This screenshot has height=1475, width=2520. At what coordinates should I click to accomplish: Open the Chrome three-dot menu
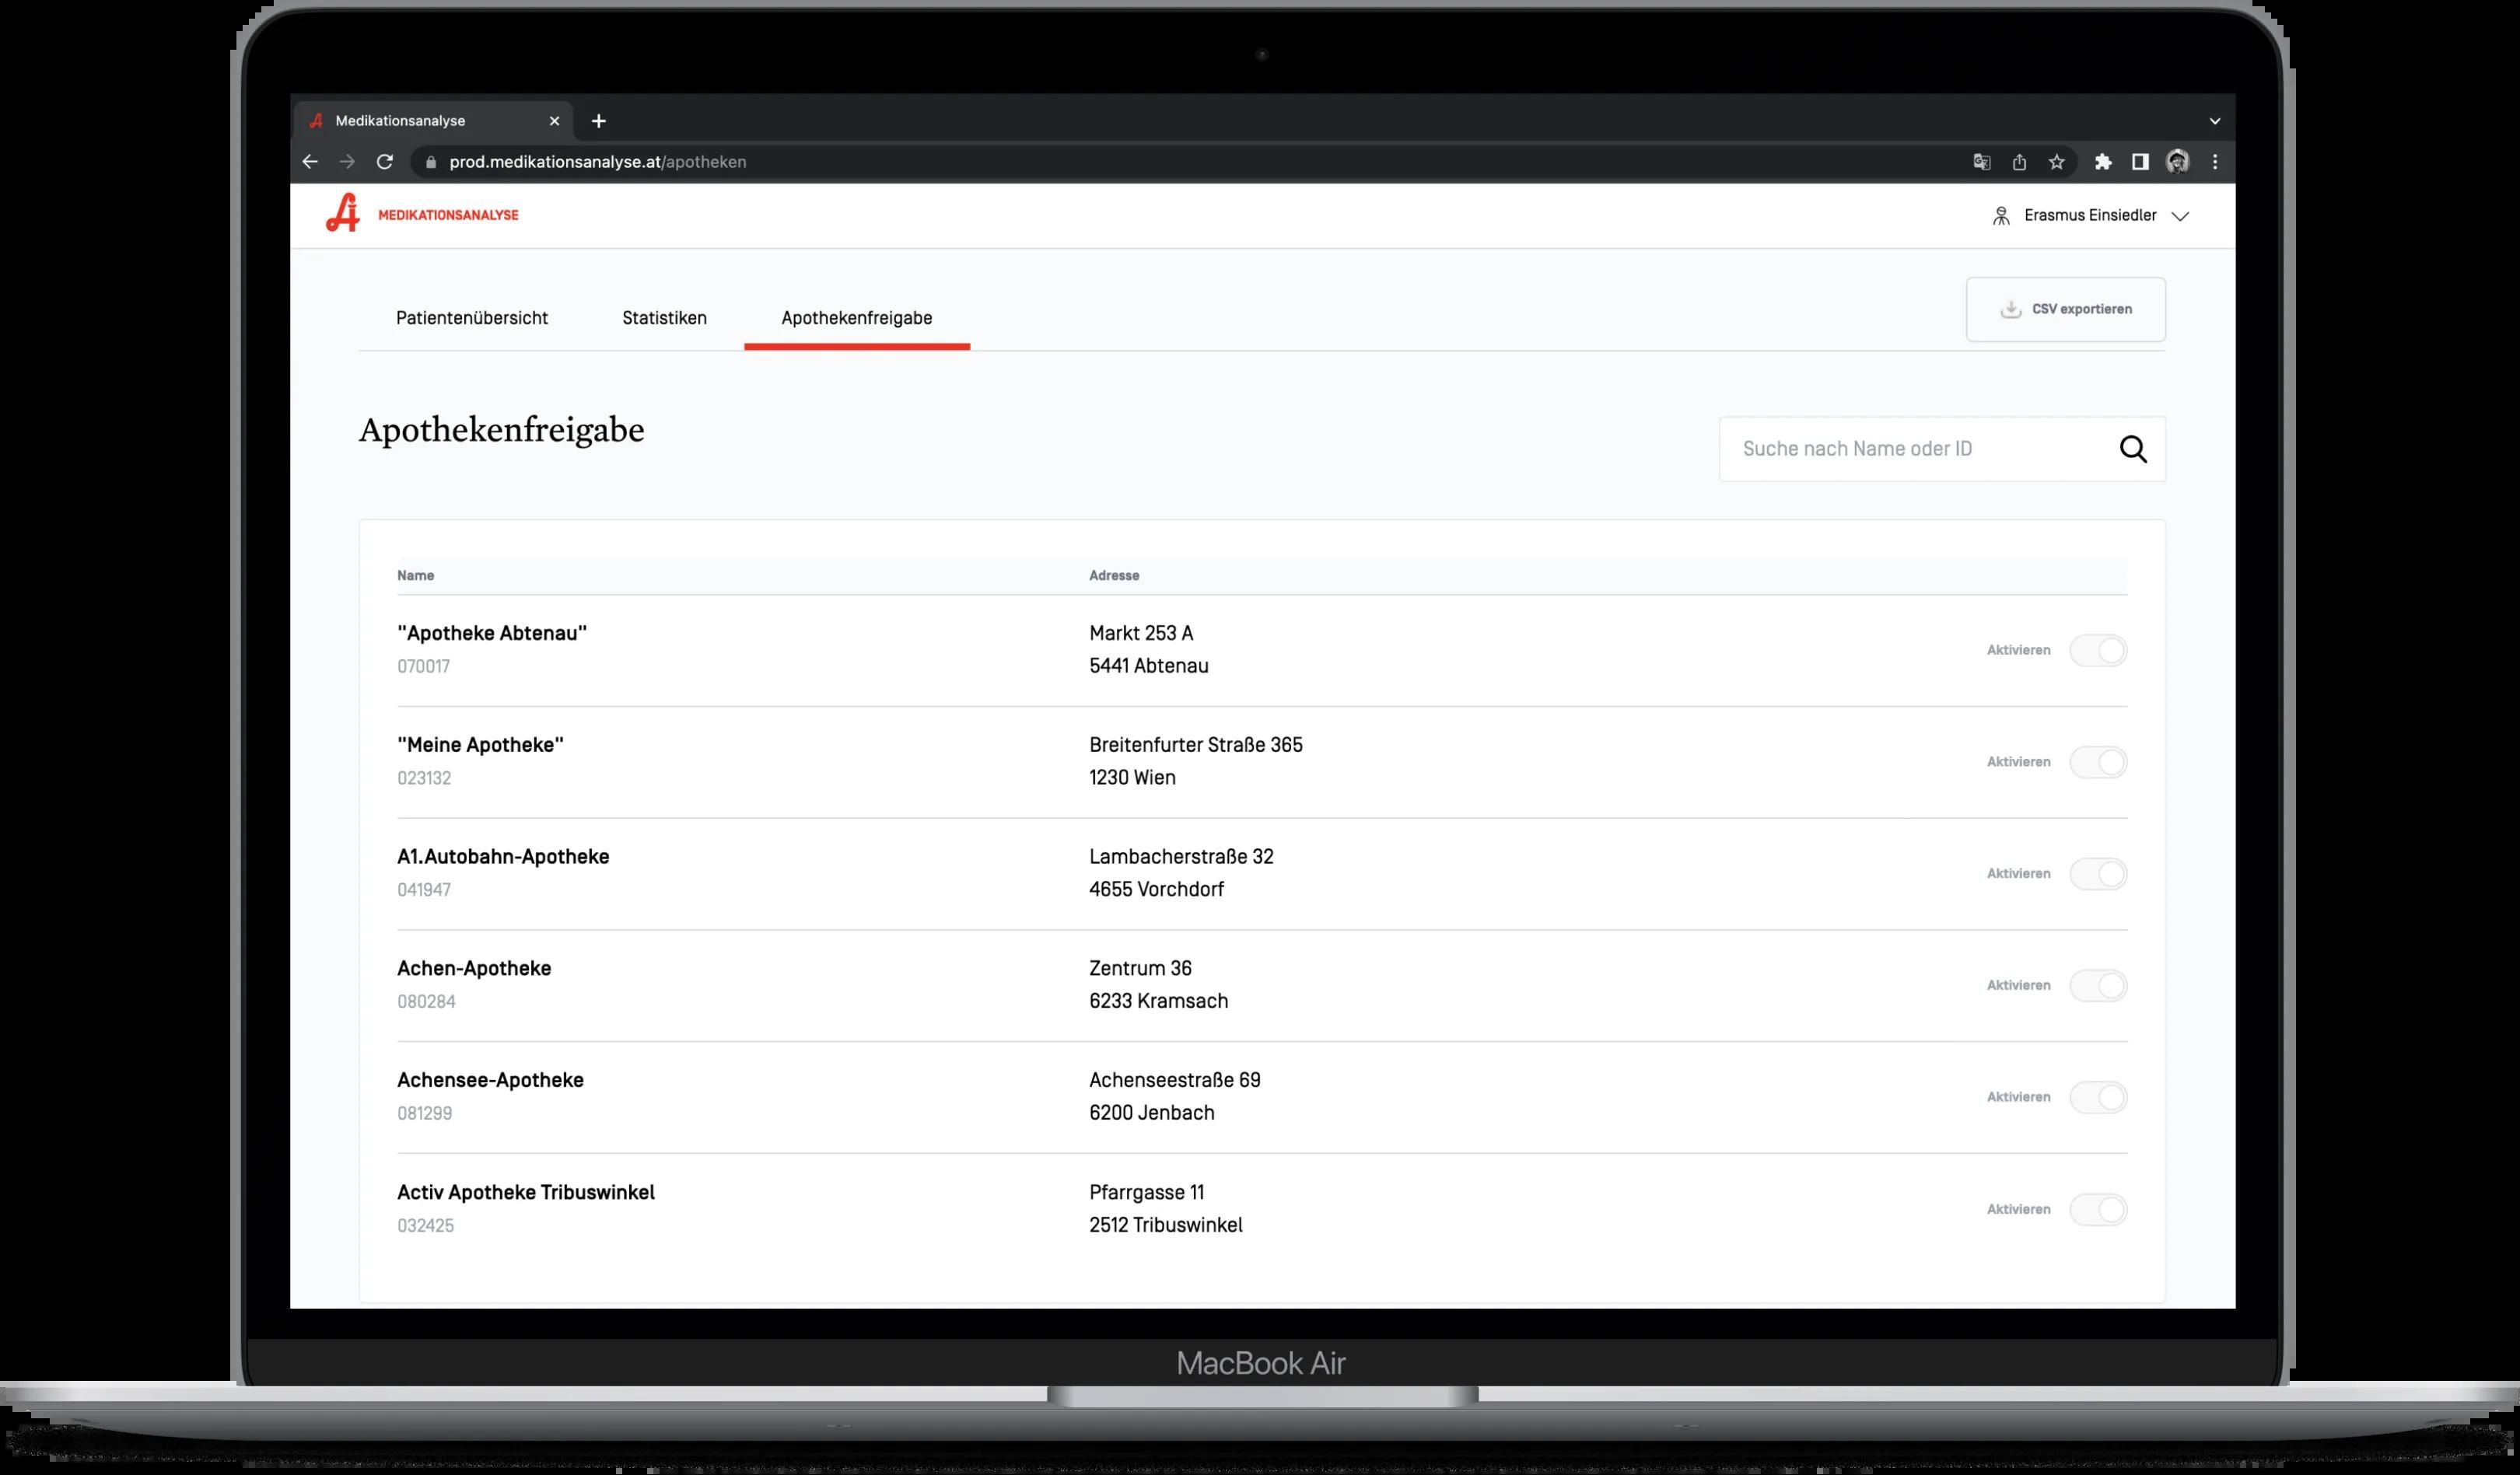click(x=2215, y=162)
